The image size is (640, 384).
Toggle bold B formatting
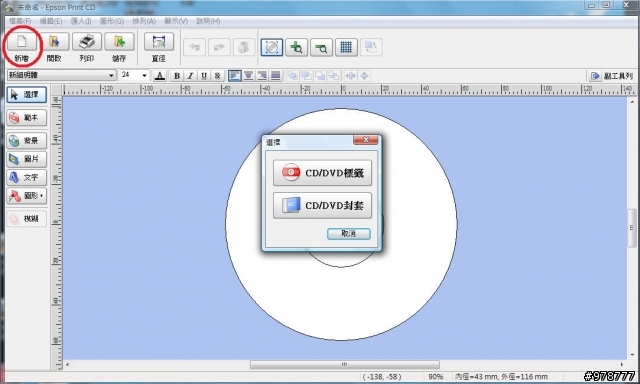177,75
